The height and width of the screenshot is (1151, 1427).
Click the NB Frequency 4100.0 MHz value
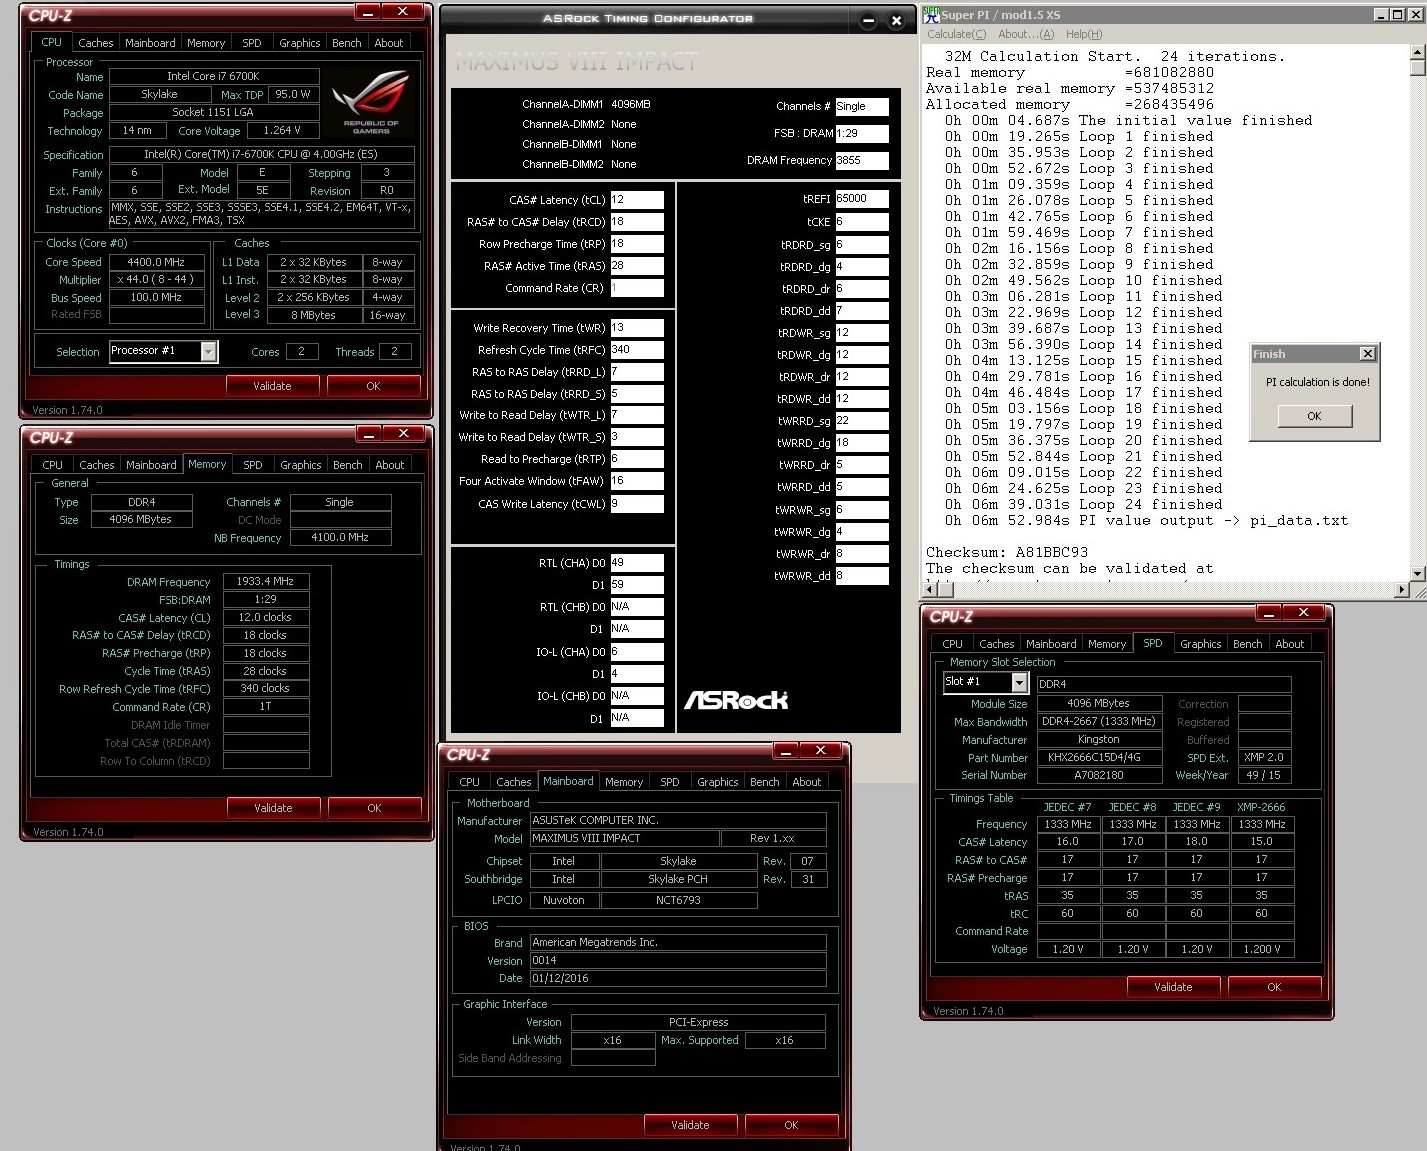pos(340,537)
